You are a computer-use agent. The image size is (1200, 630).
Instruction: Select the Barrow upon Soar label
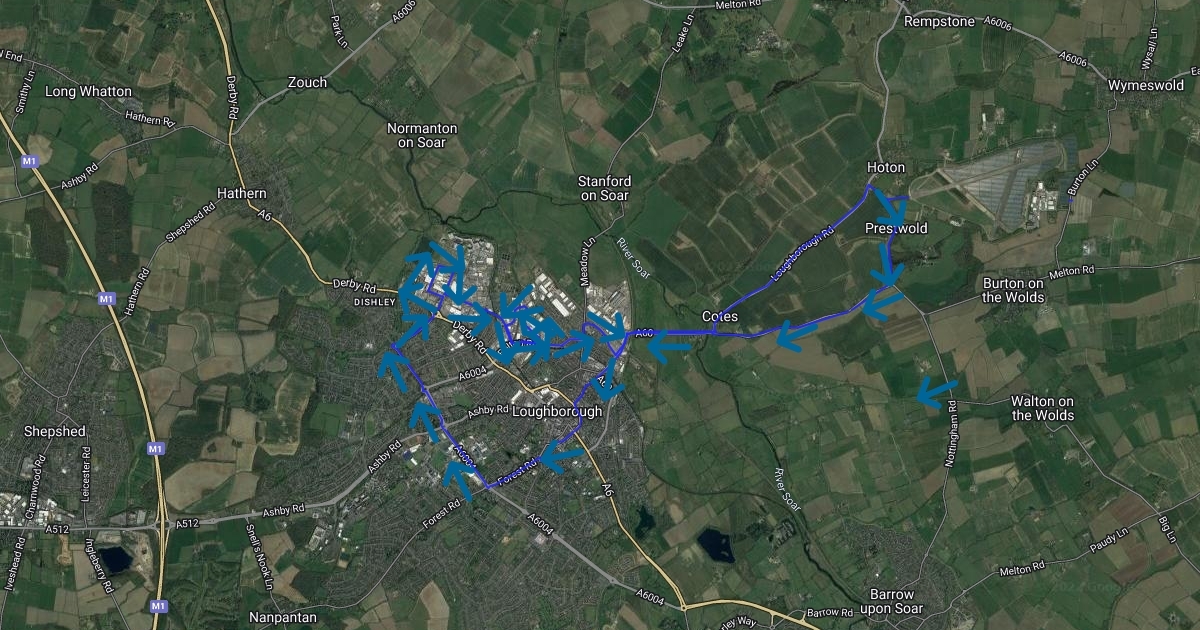pos(893,600)
